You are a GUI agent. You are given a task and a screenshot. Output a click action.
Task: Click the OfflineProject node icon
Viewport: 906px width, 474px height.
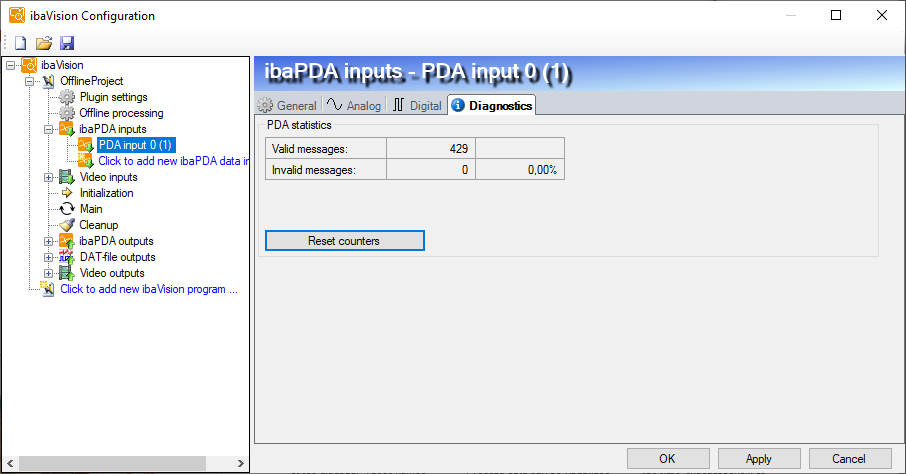49,81
